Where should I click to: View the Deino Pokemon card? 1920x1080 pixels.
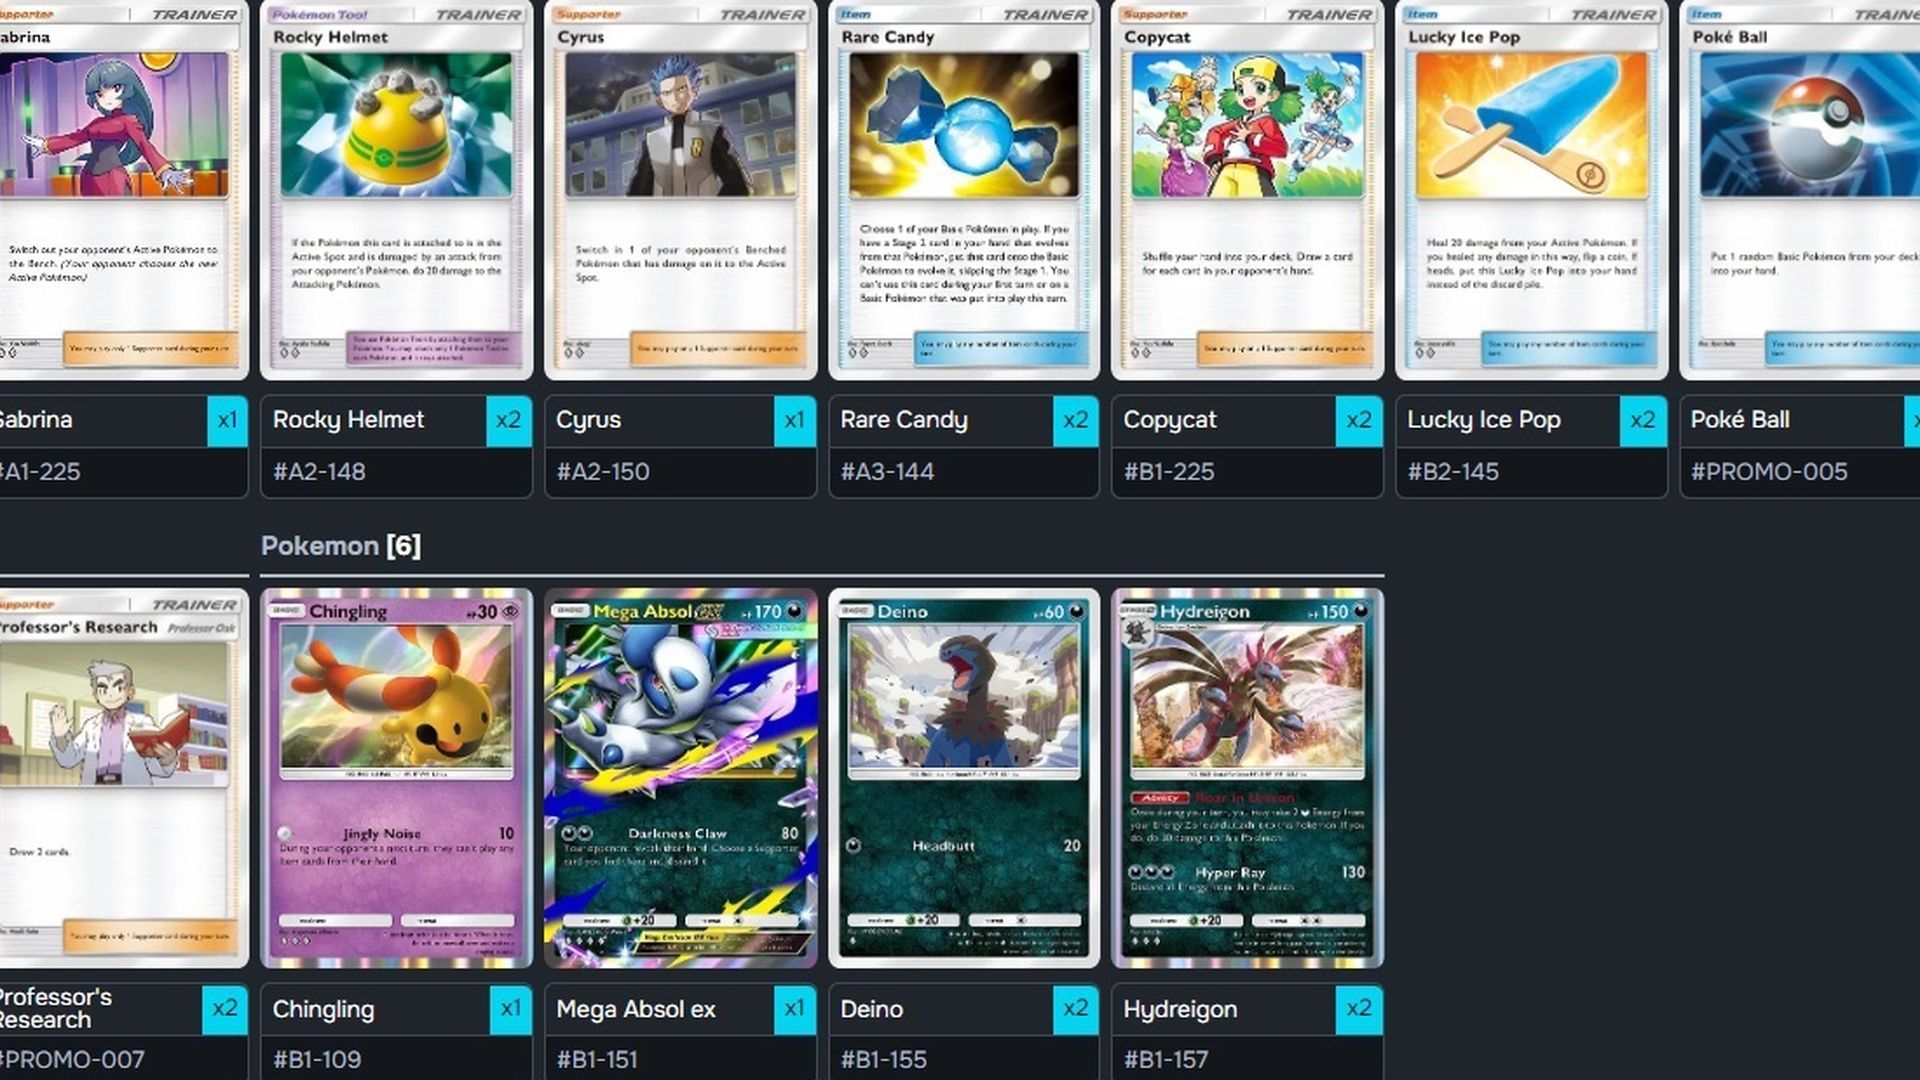click(964, 778)
